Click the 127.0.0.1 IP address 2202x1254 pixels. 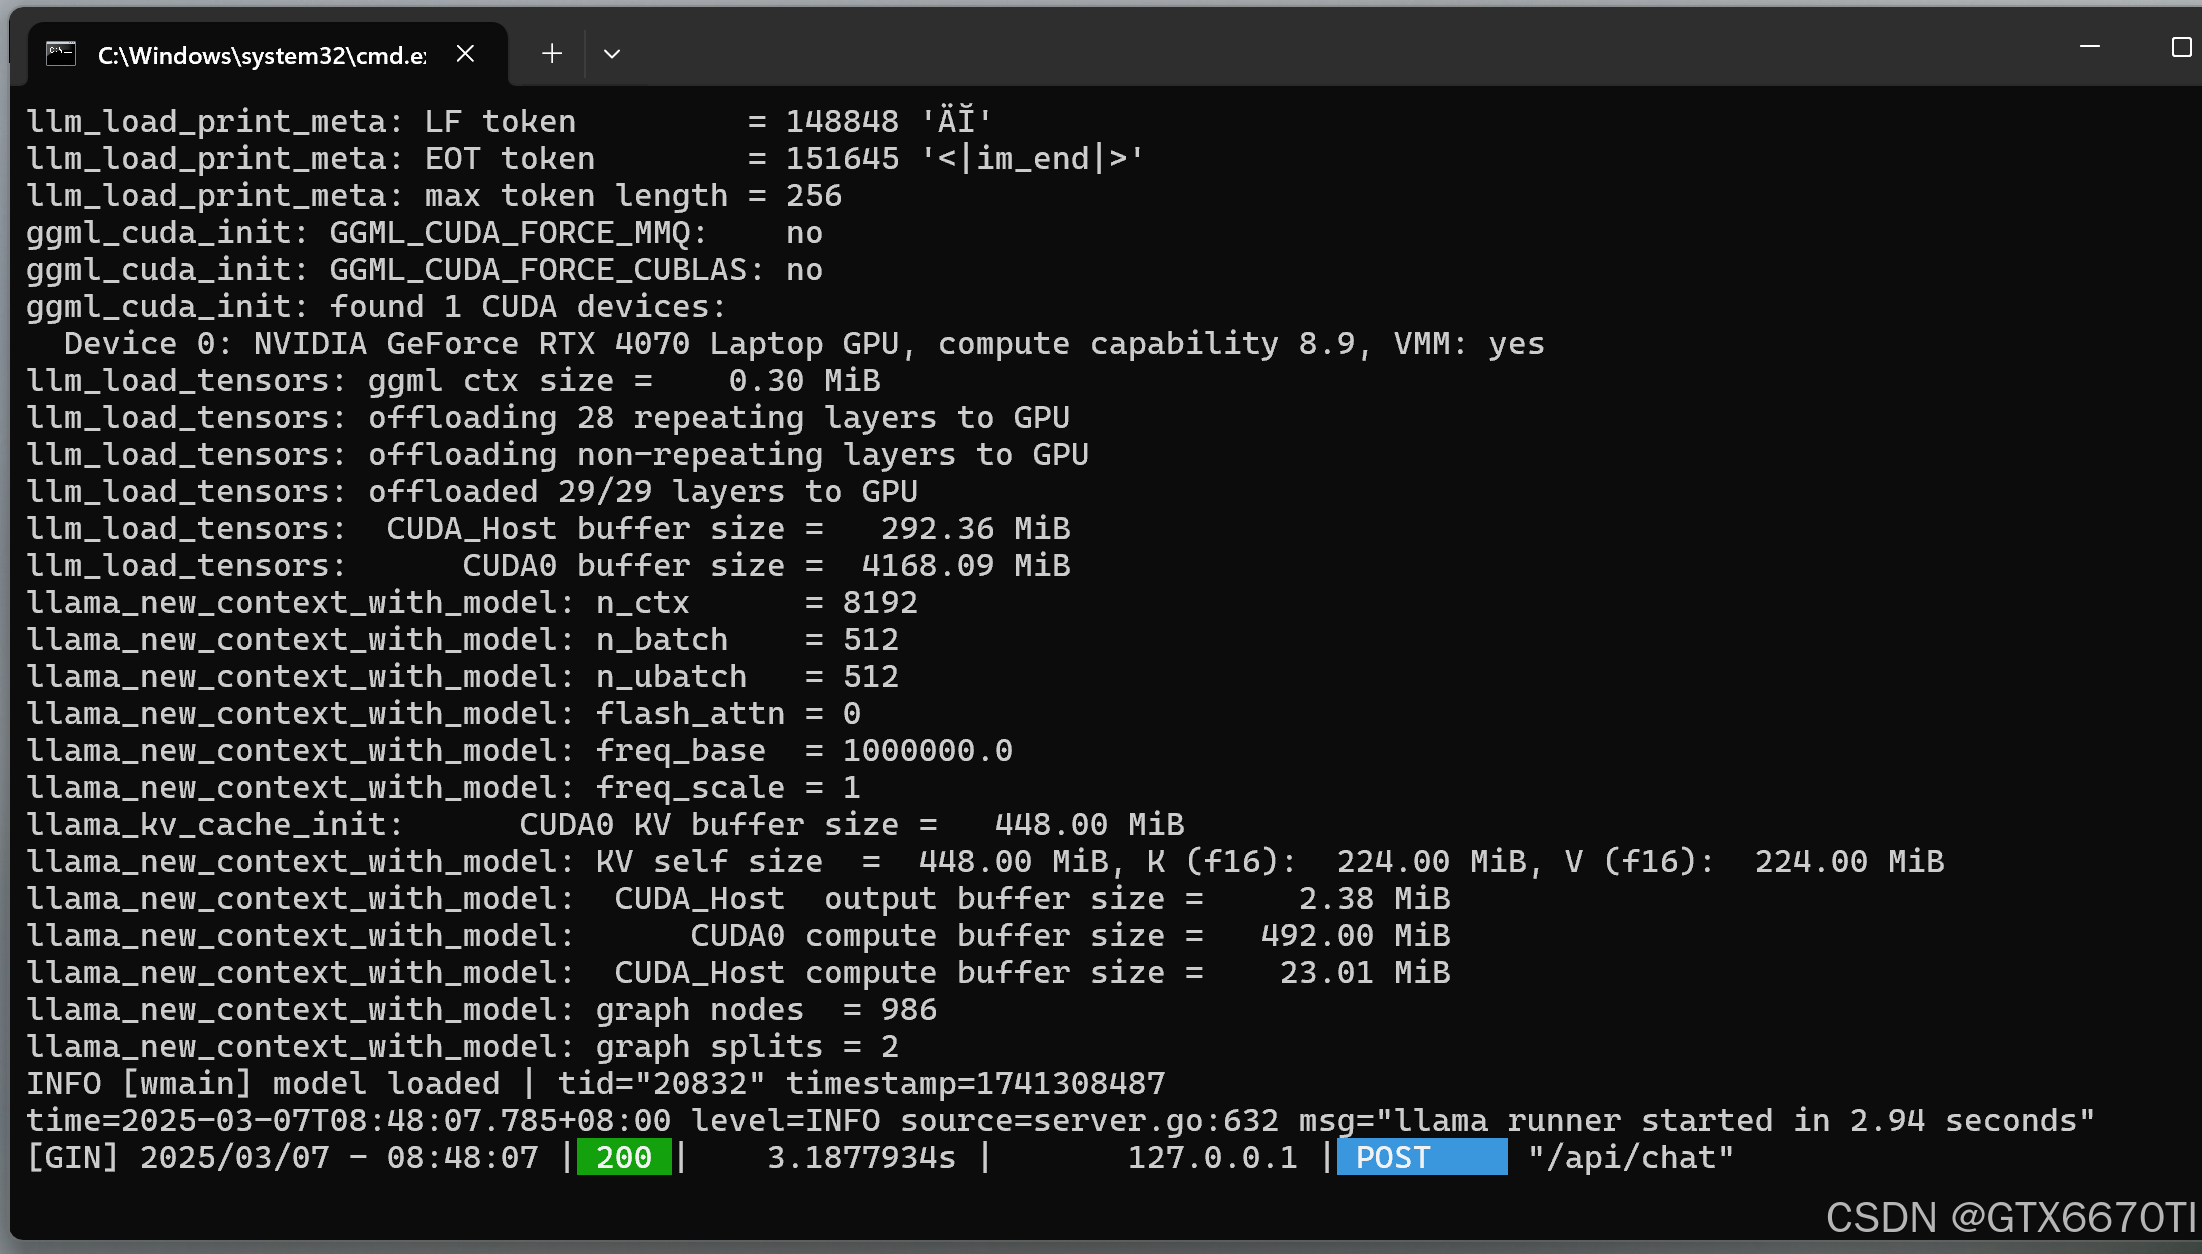click(x=1211, y=1157)
